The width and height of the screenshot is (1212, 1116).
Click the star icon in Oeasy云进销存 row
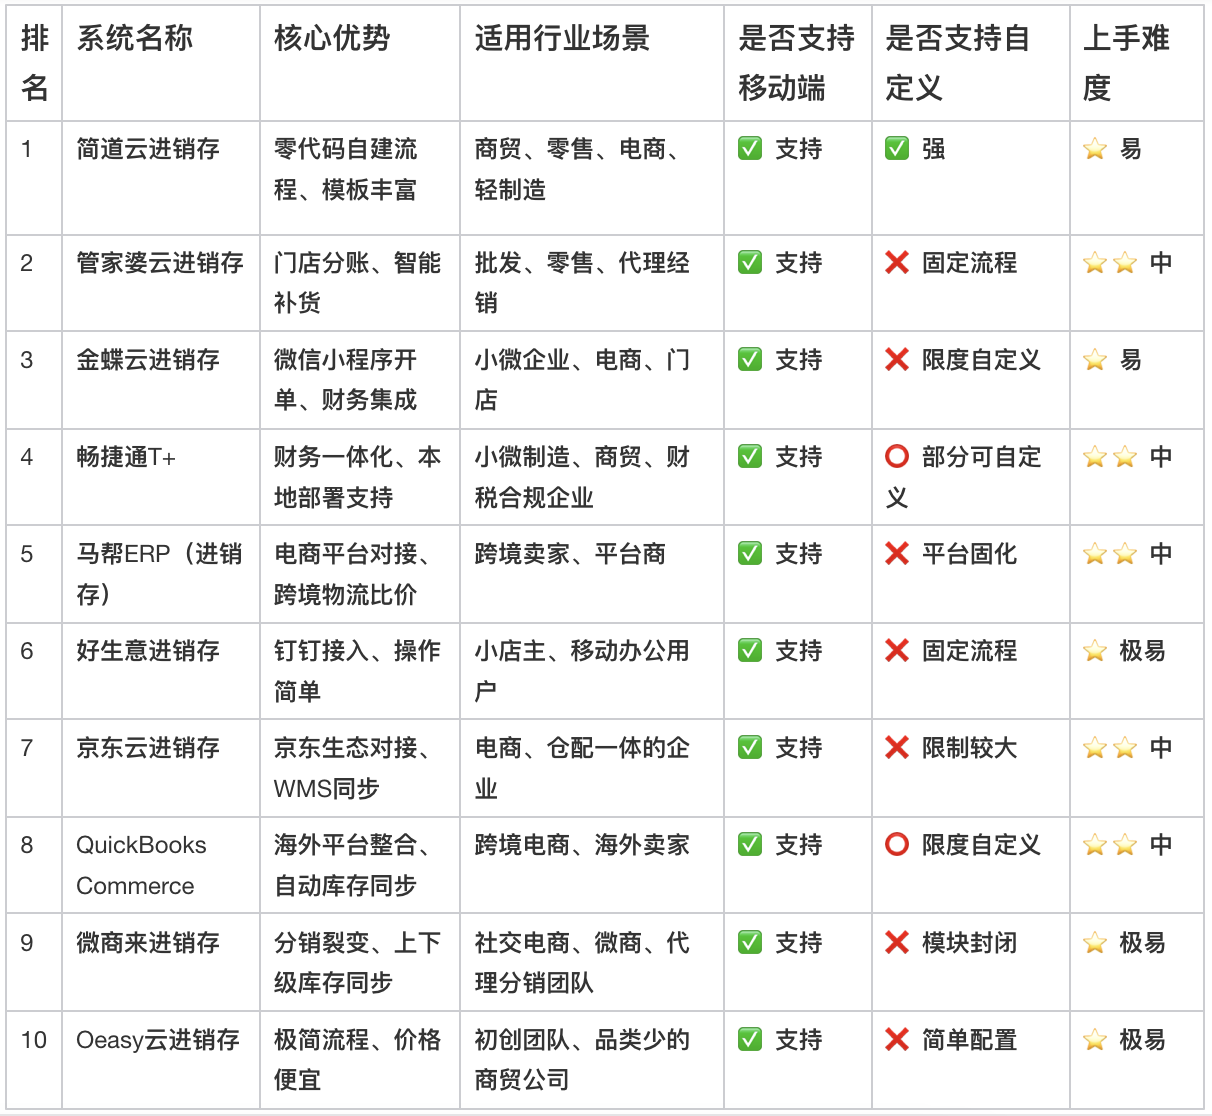[1095, 1040]
